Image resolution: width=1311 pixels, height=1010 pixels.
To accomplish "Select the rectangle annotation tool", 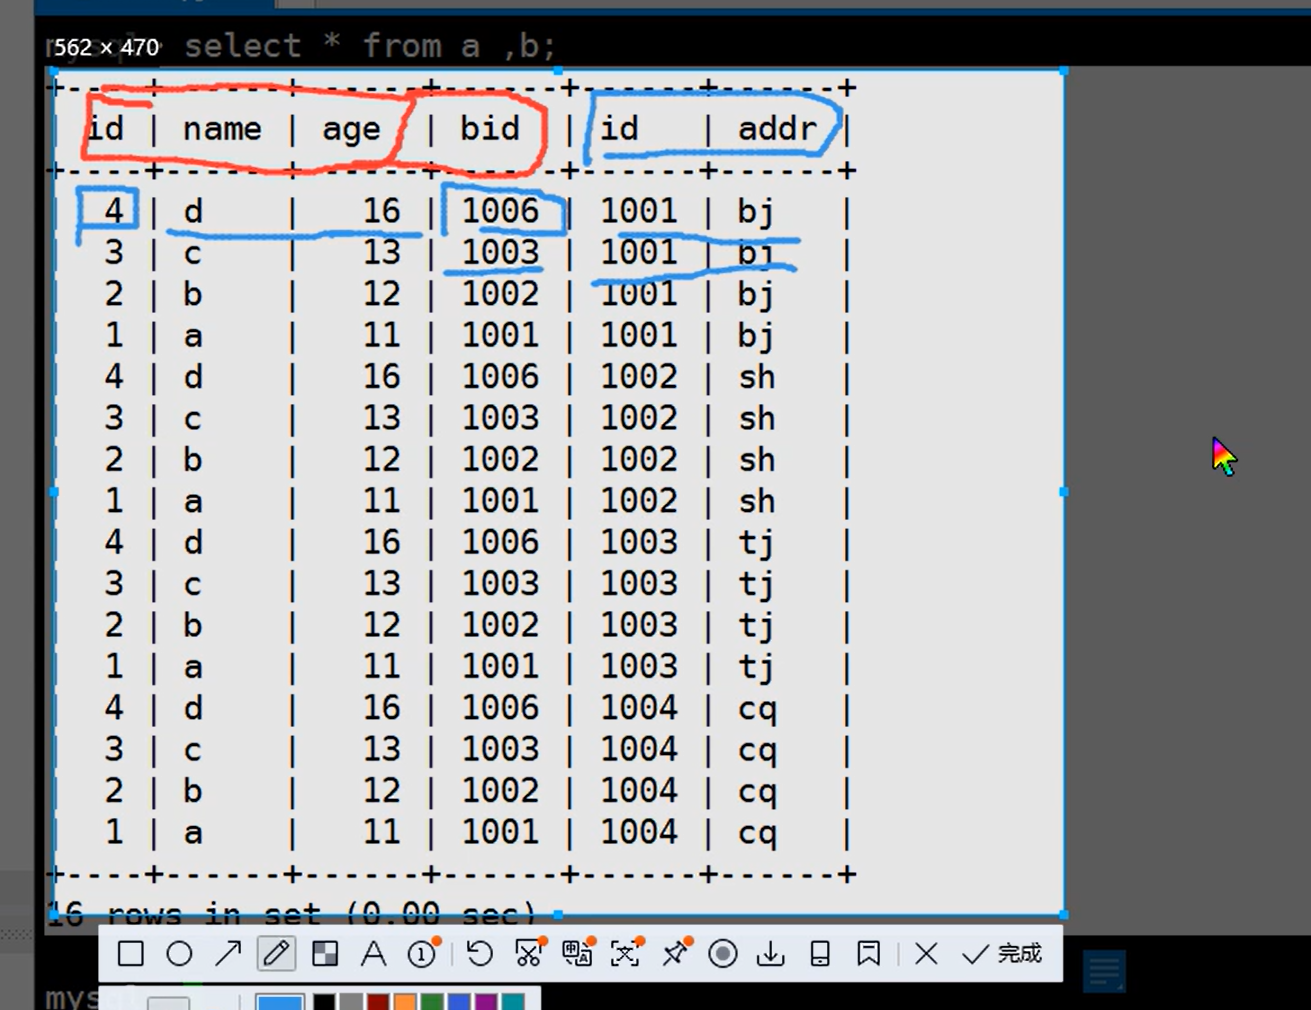I will (x=130, y=954).
